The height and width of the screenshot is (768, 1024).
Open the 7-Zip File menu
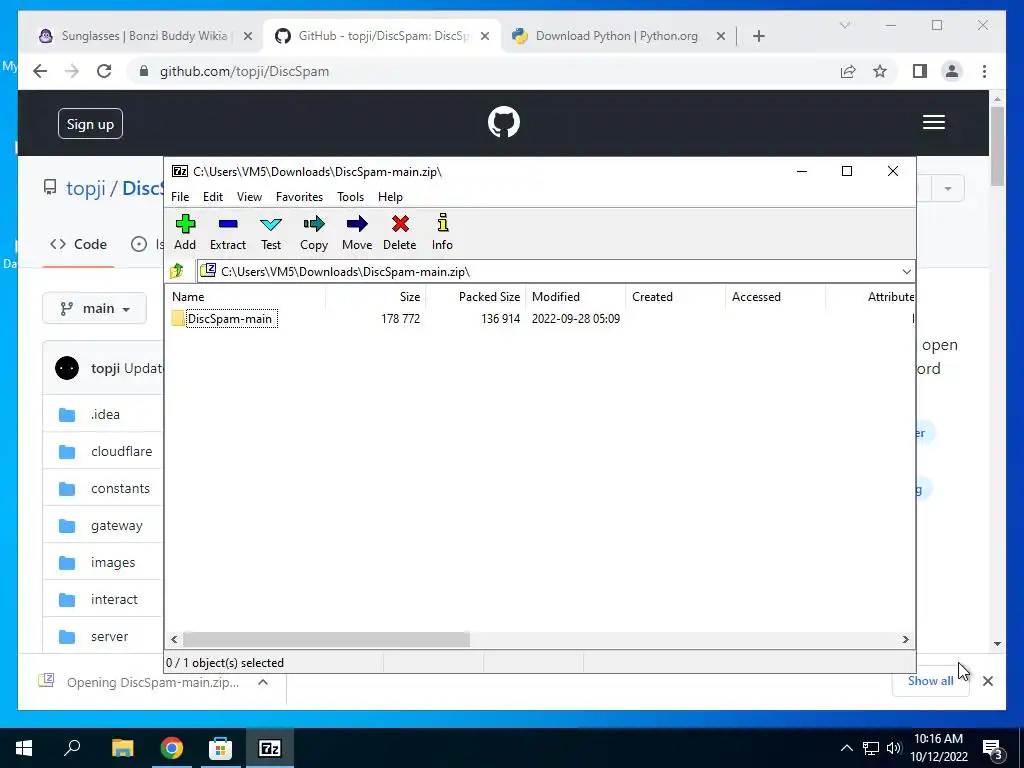point(180,197)
